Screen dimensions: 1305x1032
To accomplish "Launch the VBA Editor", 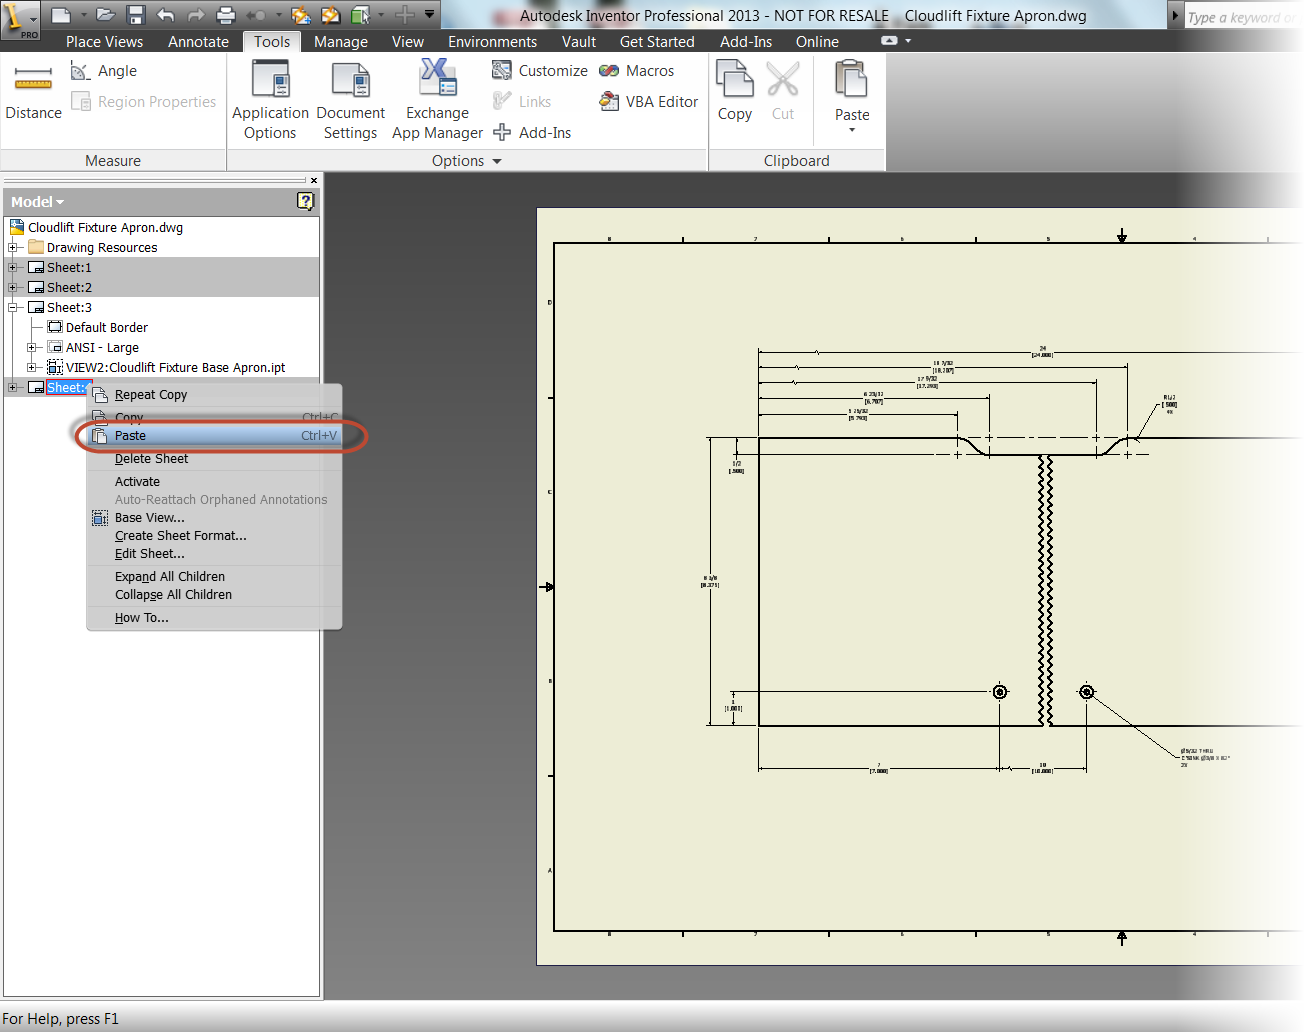I will coord(648,102).
